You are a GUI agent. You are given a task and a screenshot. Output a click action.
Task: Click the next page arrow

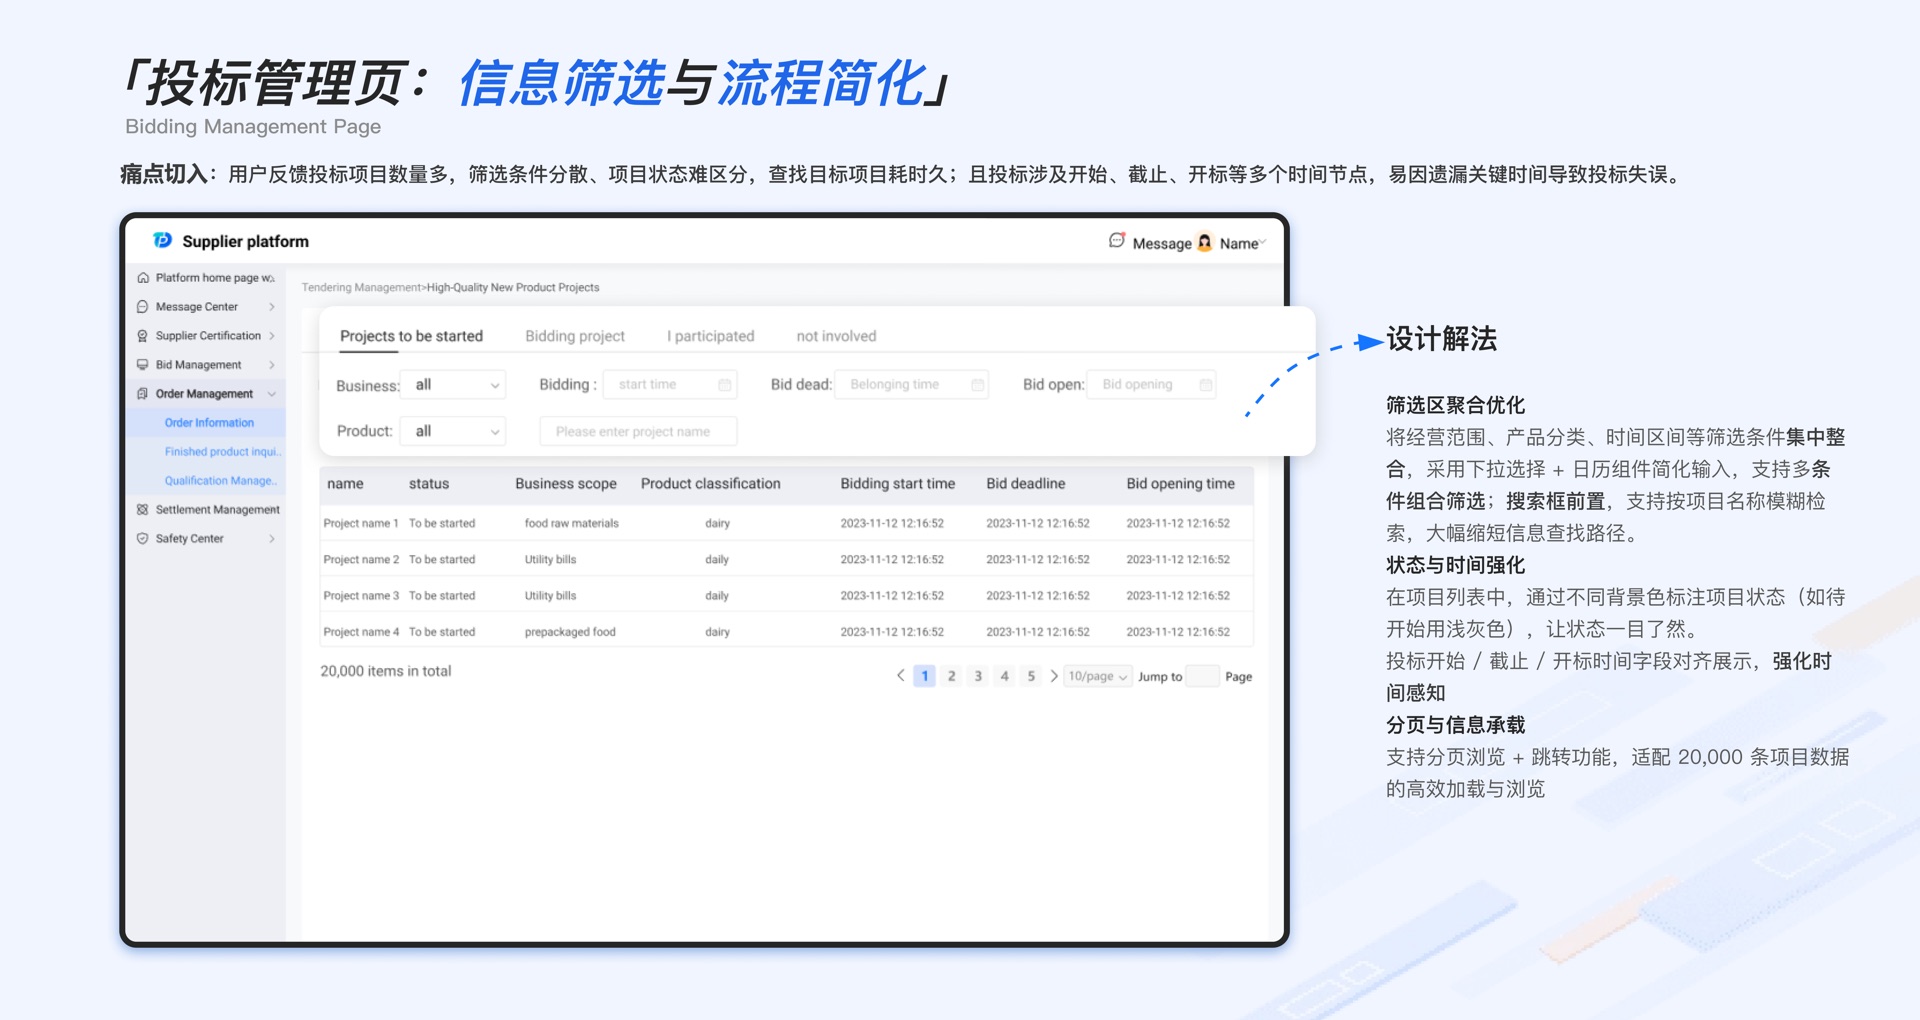tap(1054, 677)
